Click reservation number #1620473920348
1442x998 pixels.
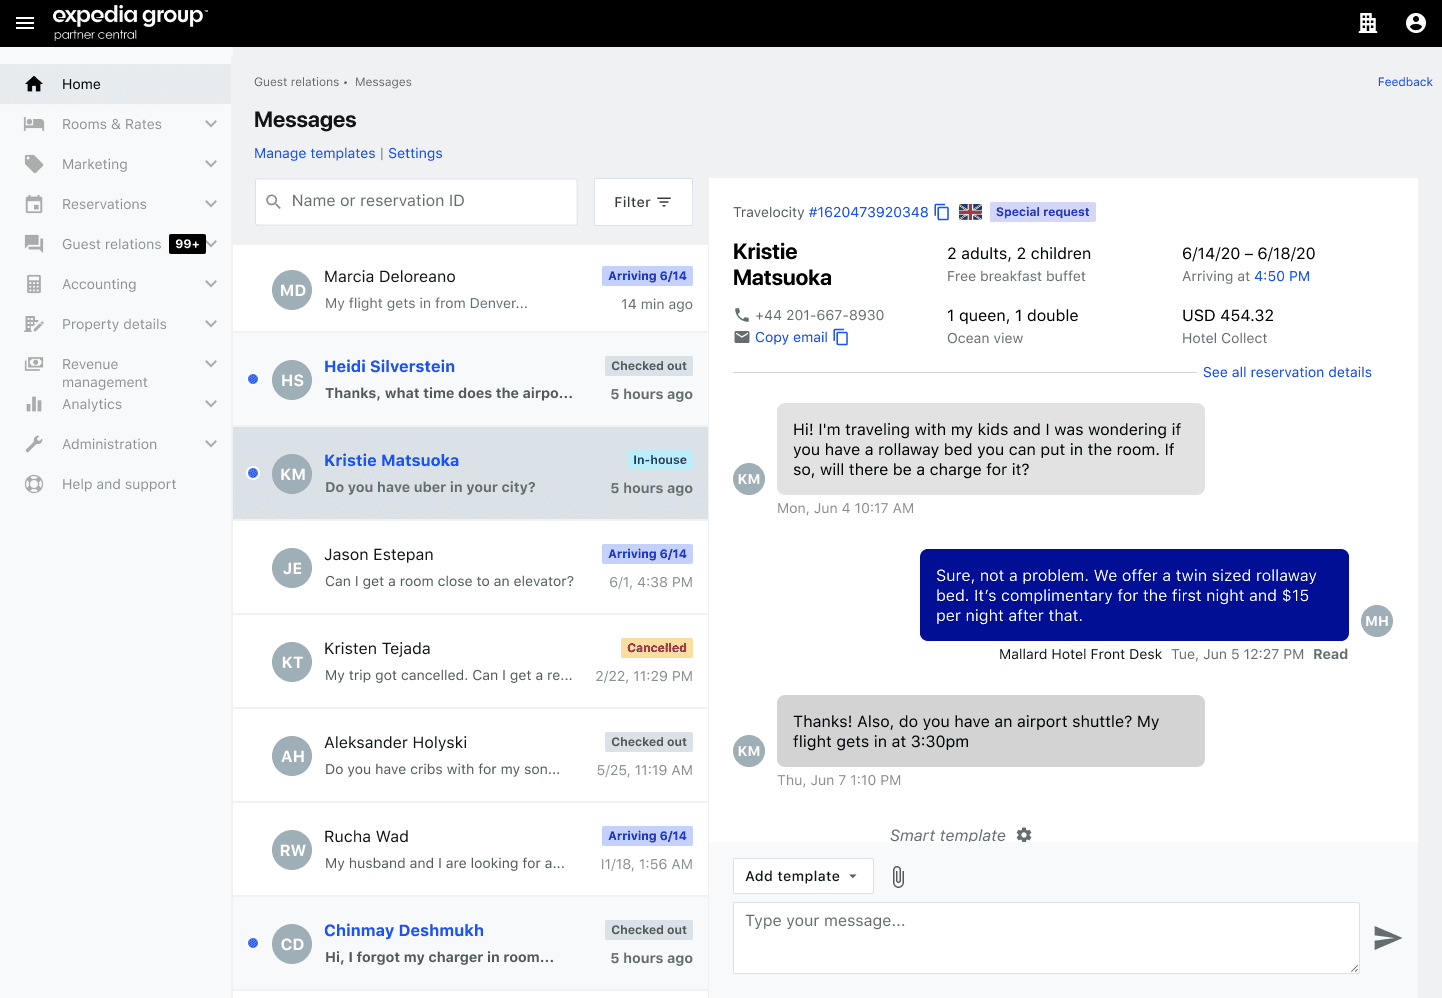pyautogui.click(x=868, y=212)
